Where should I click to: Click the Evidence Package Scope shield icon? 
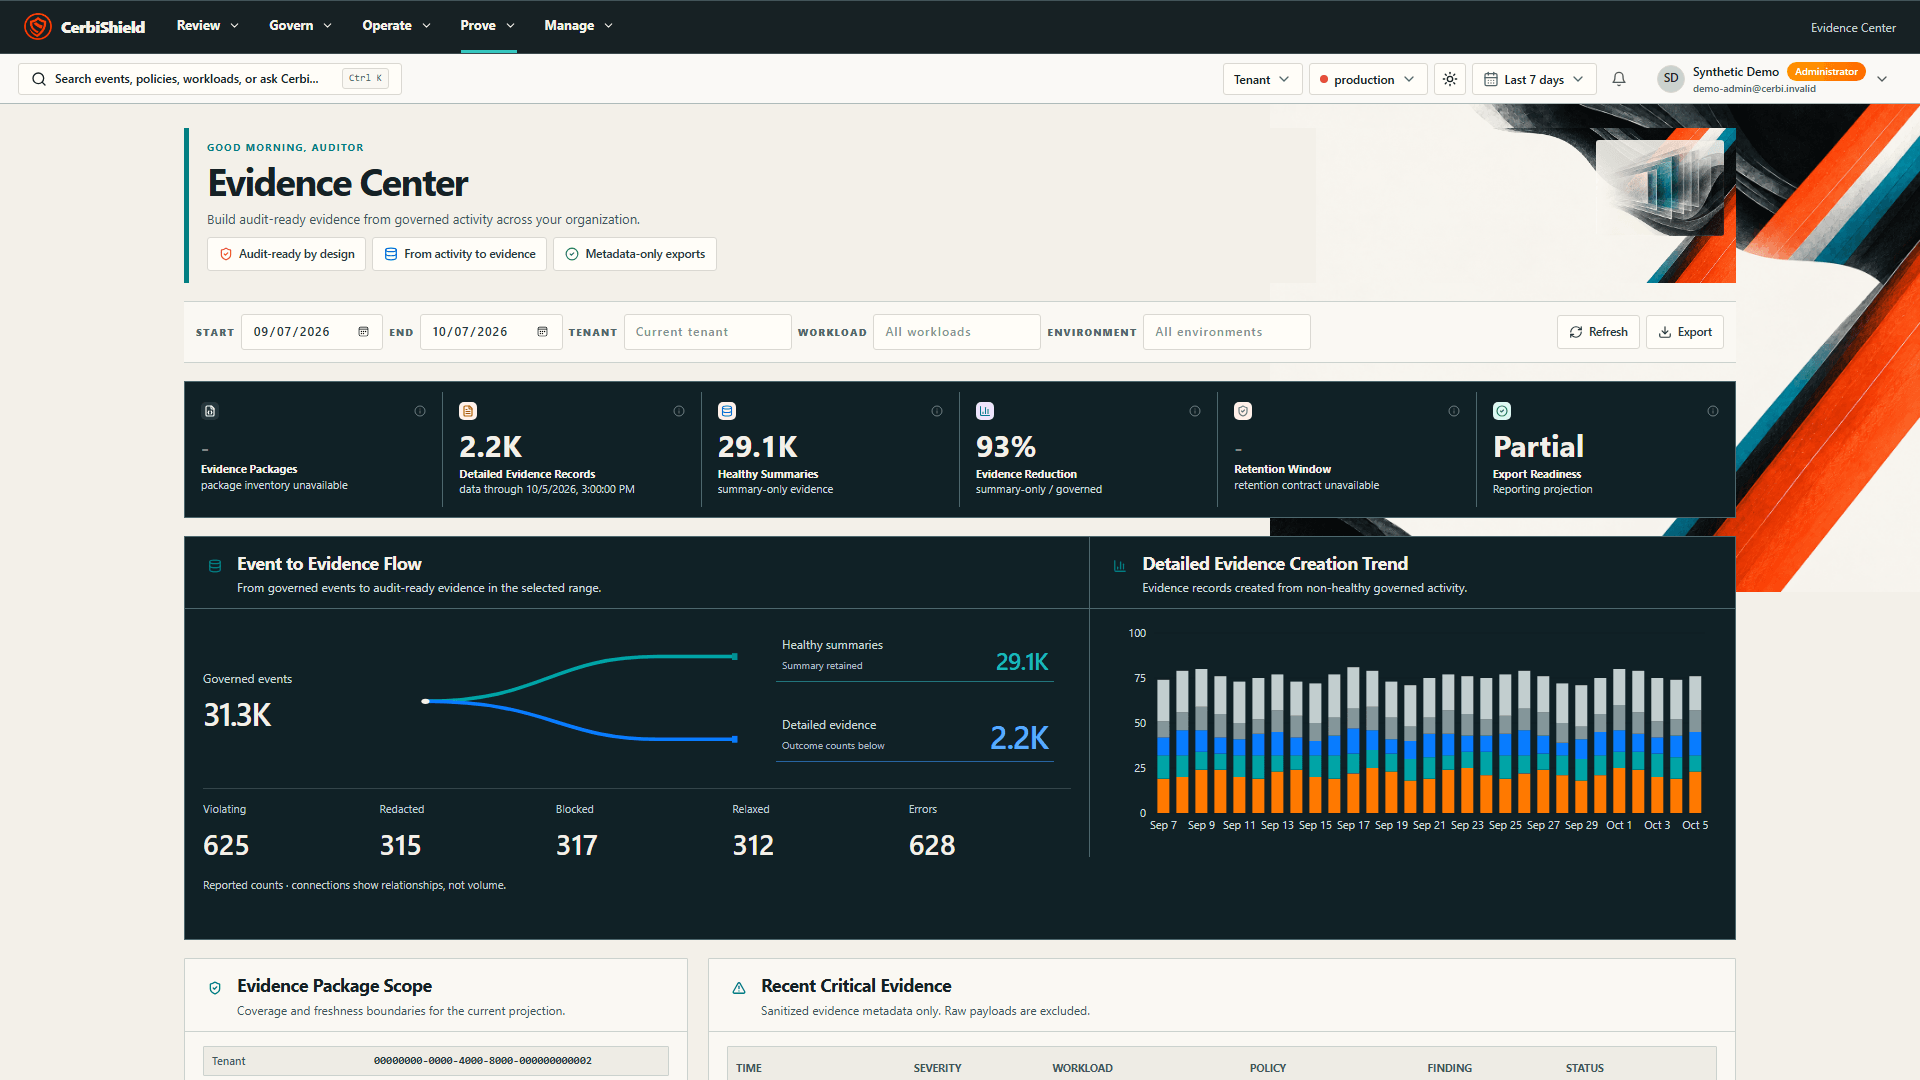click(215, 988)
